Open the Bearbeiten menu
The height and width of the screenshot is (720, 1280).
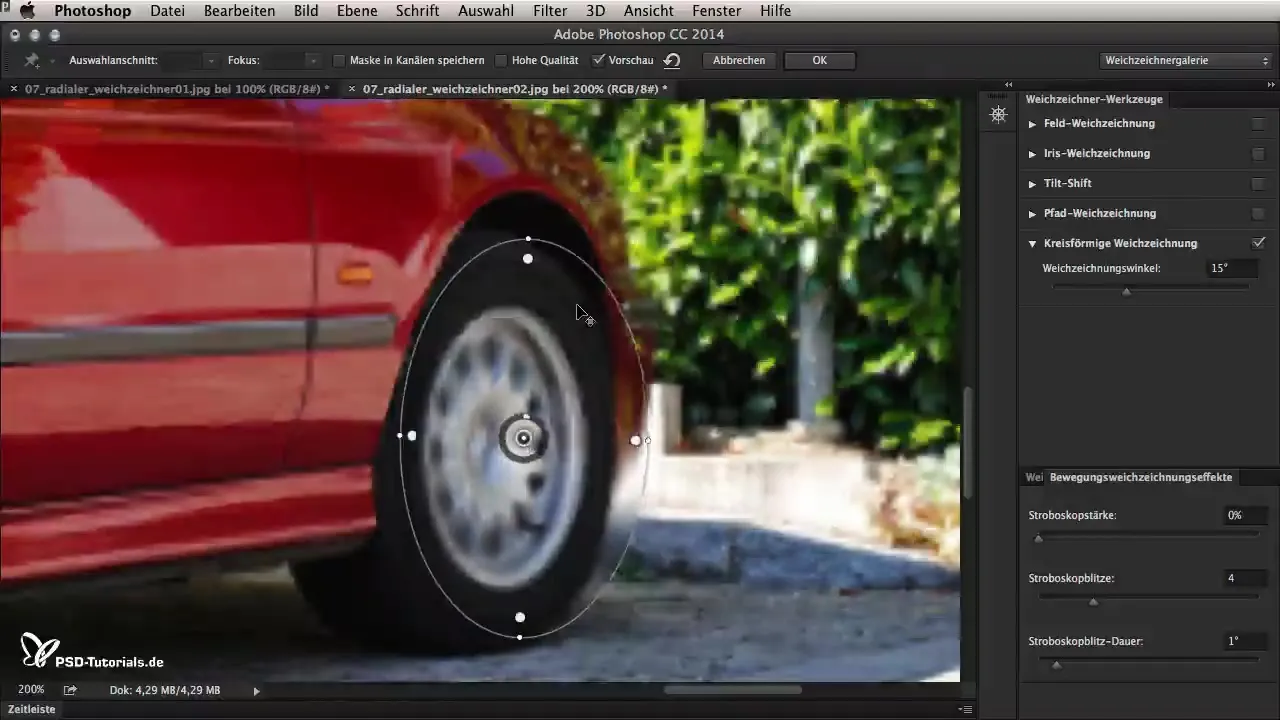click(239, 11)
